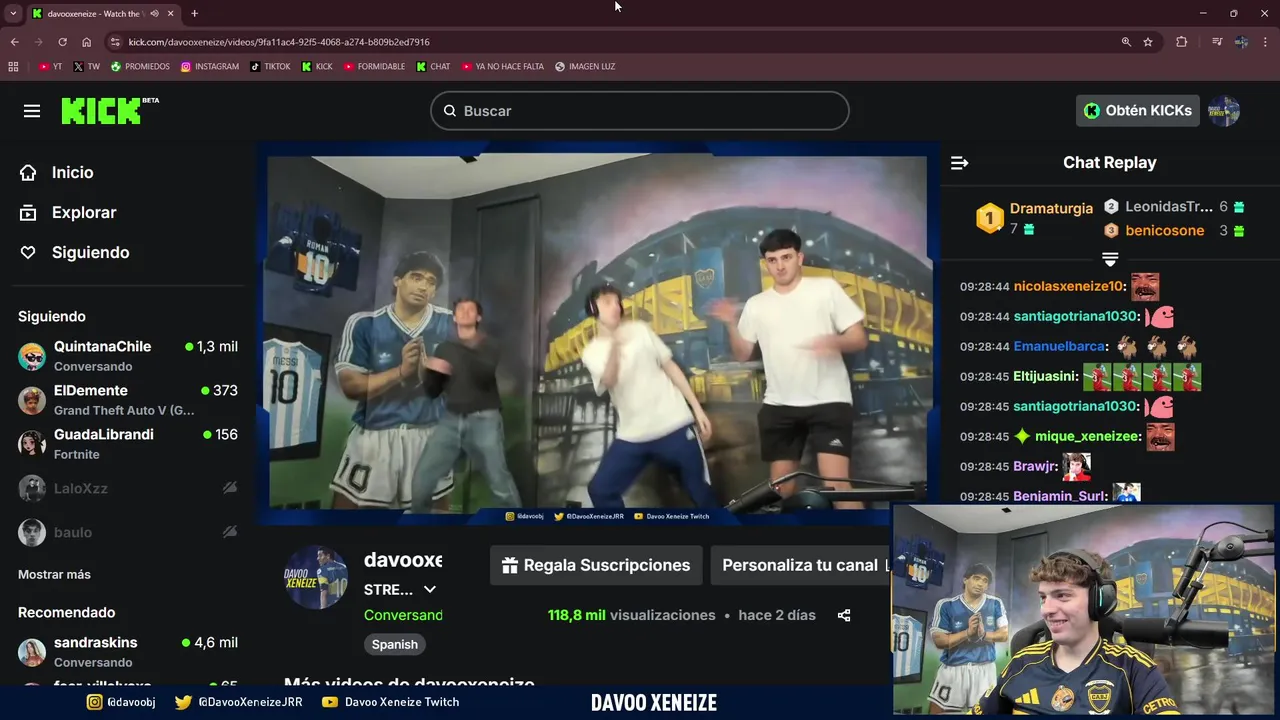This screenshot has height=720, width=1280.
Task: Open the PROMIEDOS bookmark
Action: point(140,67)
